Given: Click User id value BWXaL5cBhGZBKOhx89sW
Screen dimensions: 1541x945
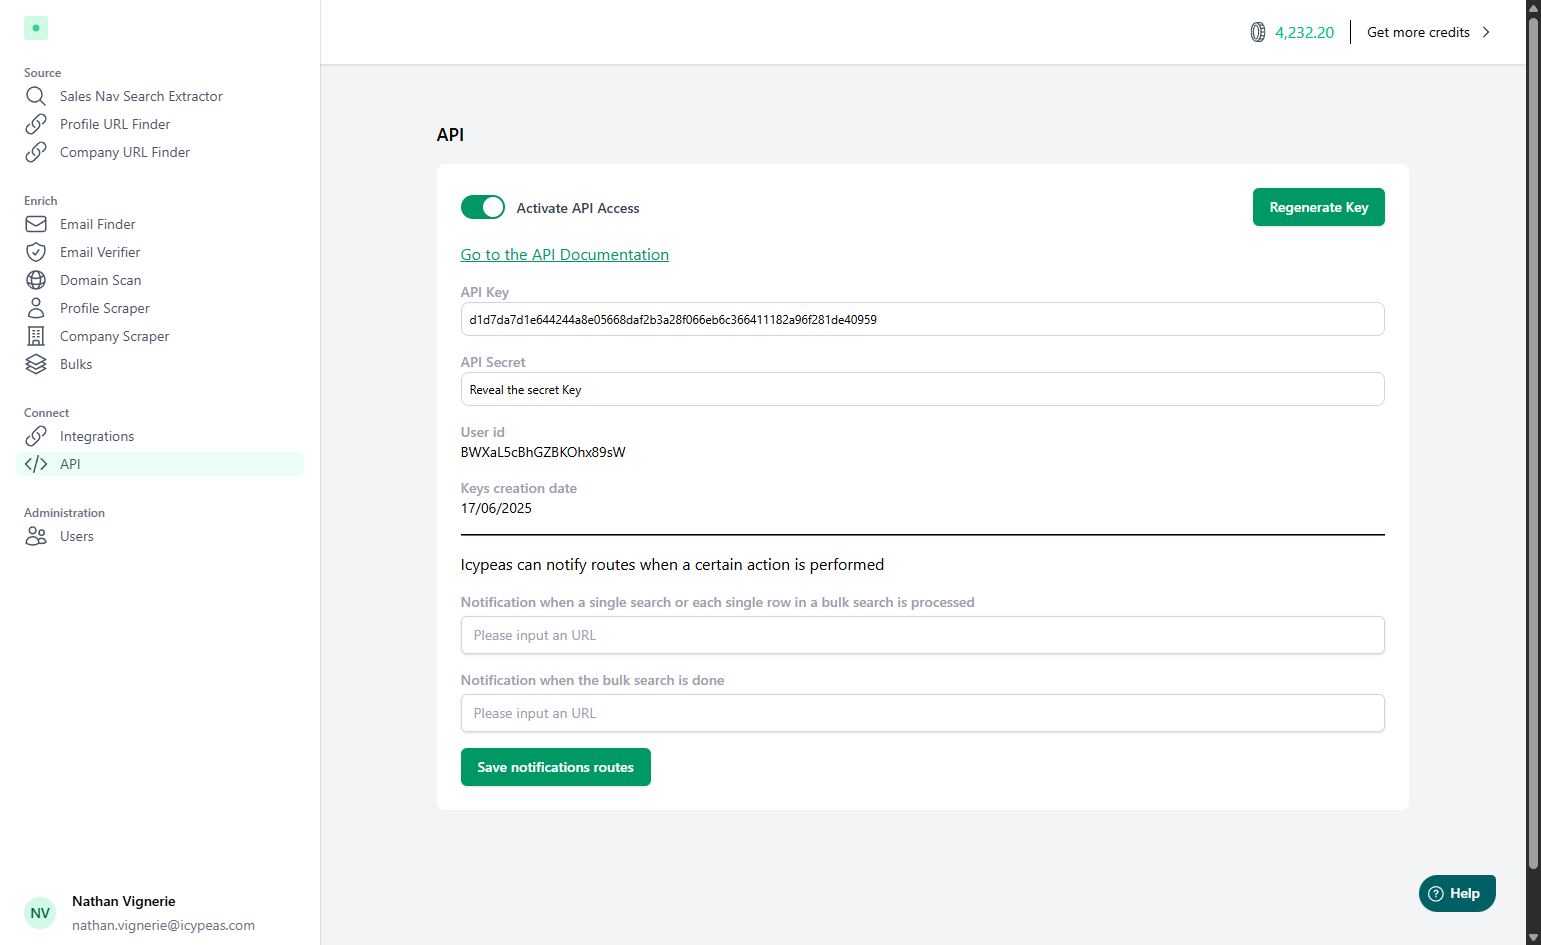Looking at the screenshot, I should pyautogui.click(x=543, y=452).
